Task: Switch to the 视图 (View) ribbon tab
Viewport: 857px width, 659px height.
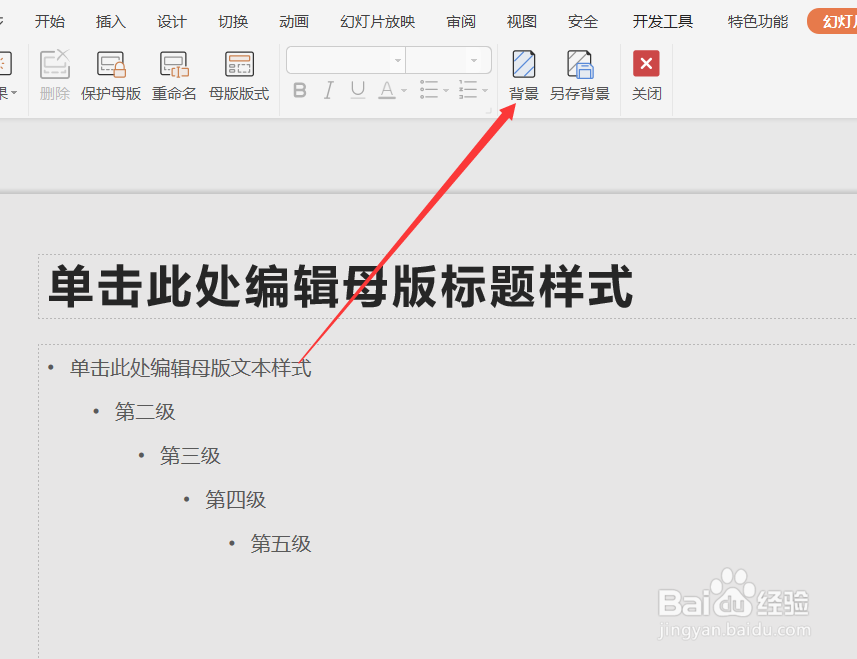Action: coord(521,20)
